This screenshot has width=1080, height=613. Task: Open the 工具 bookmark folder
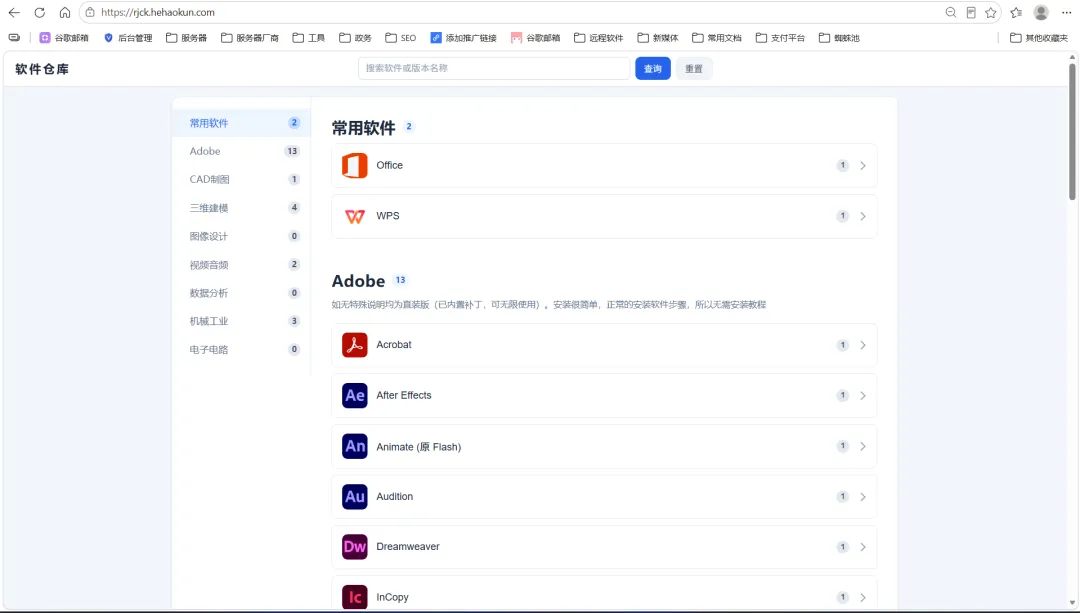click(x=309, y=38)
